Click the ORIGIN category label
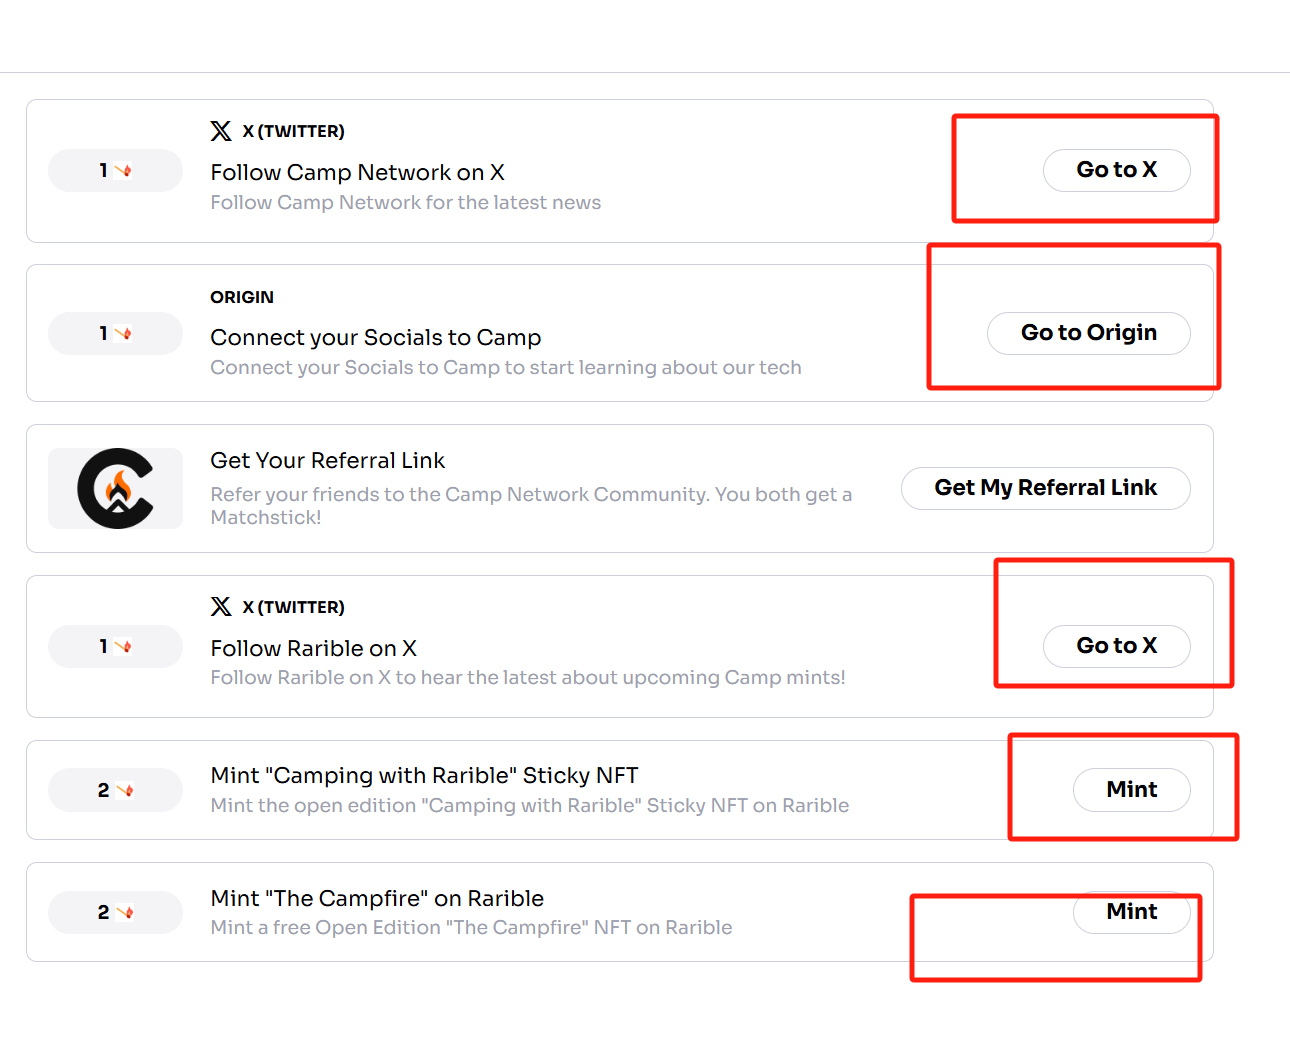This screenshot has height=1056, width=1290. pyautogui.click(x=242, y=297)
